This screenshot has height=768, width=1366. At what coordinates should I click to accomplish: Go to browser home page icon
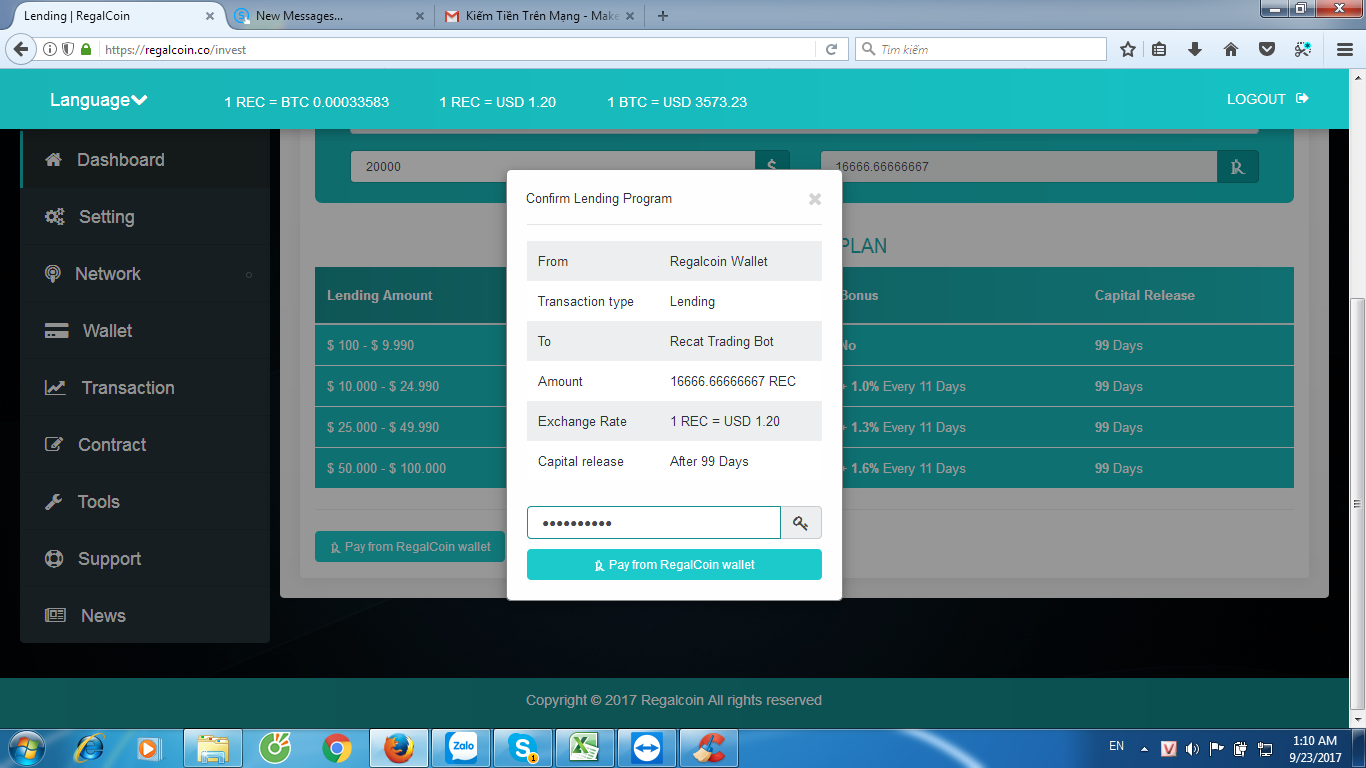point(1231,49)
